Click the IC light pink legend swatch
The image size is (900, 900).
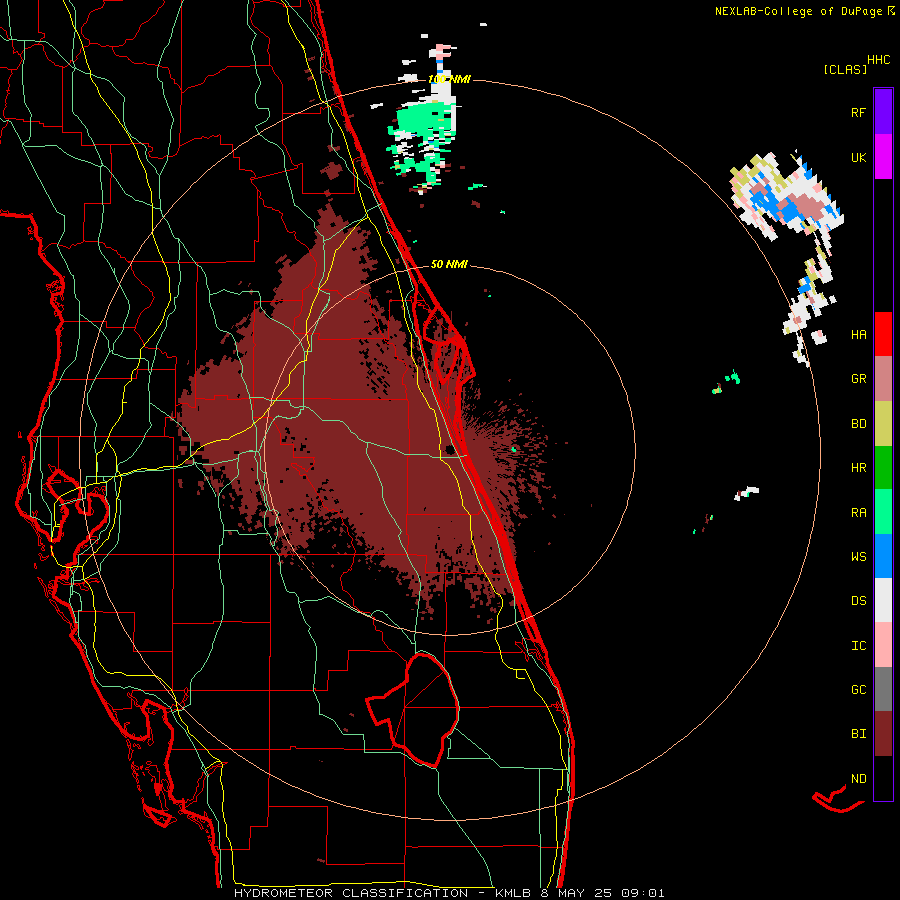click(883, 645)
